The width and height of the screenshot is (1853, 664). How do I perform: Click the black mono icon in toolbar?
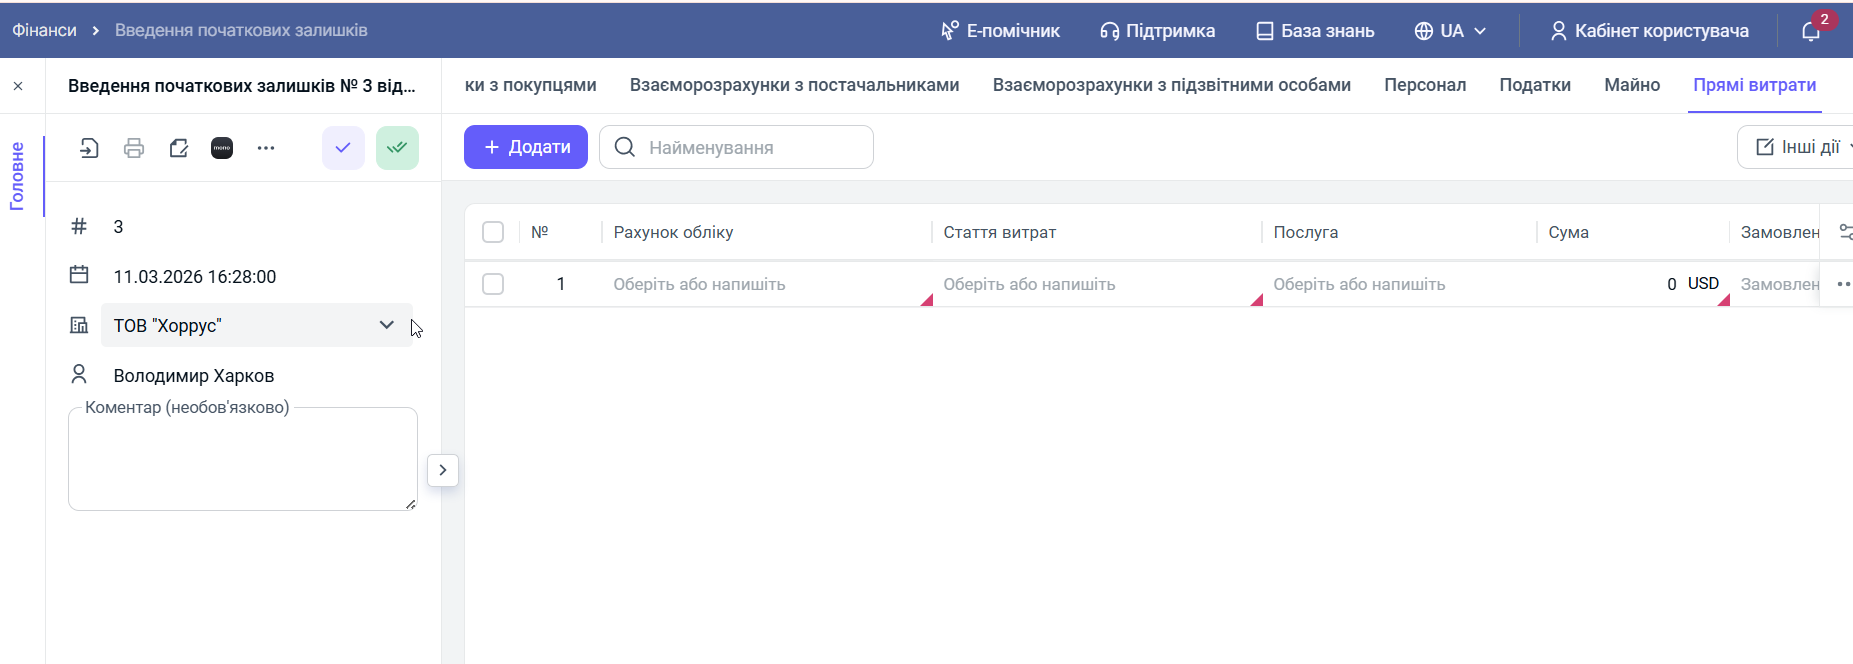pyautogui.click(x=222, y=148)
